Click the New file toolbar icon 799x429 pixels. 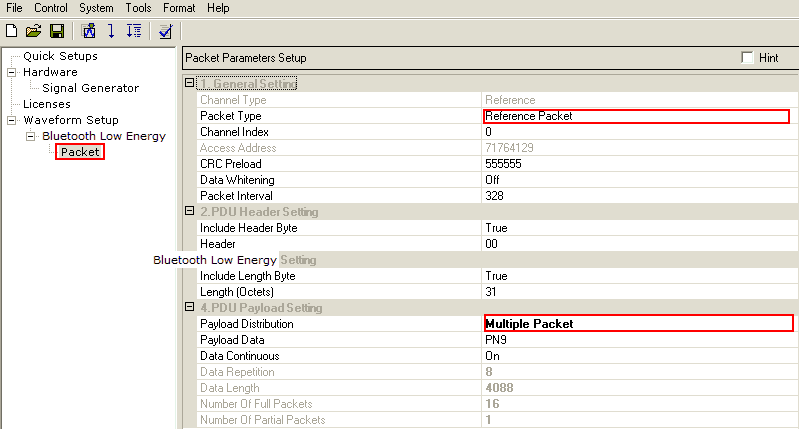click(x=11, y=31)
